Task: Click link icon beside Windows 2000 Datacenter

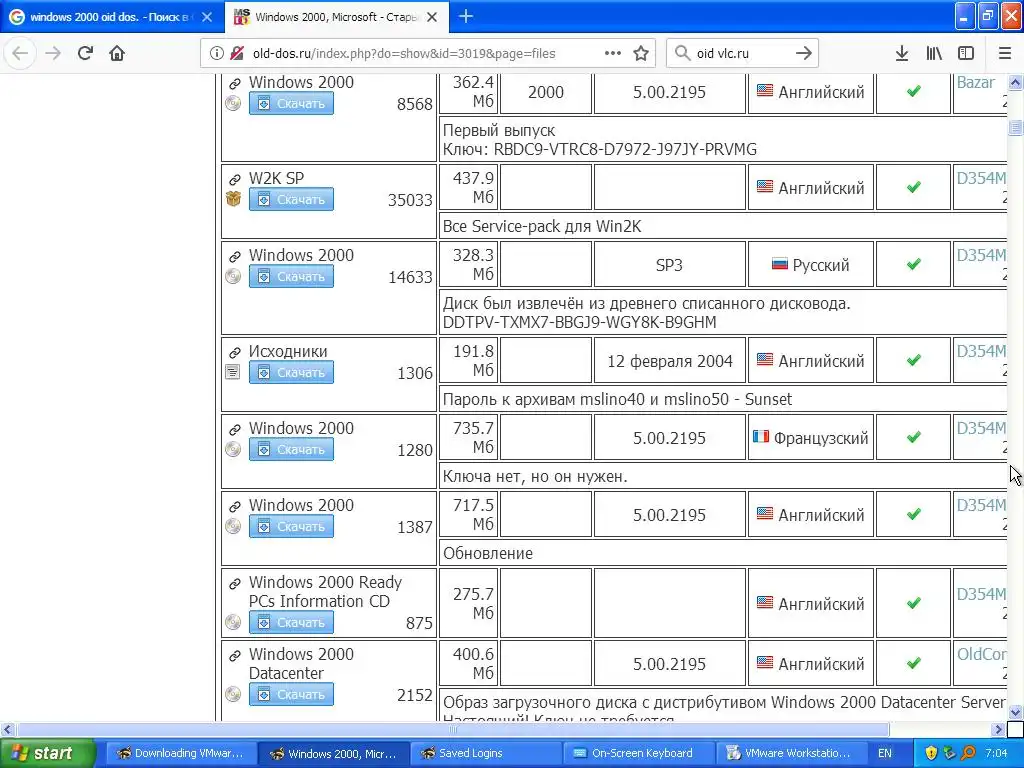Action: 234,655
